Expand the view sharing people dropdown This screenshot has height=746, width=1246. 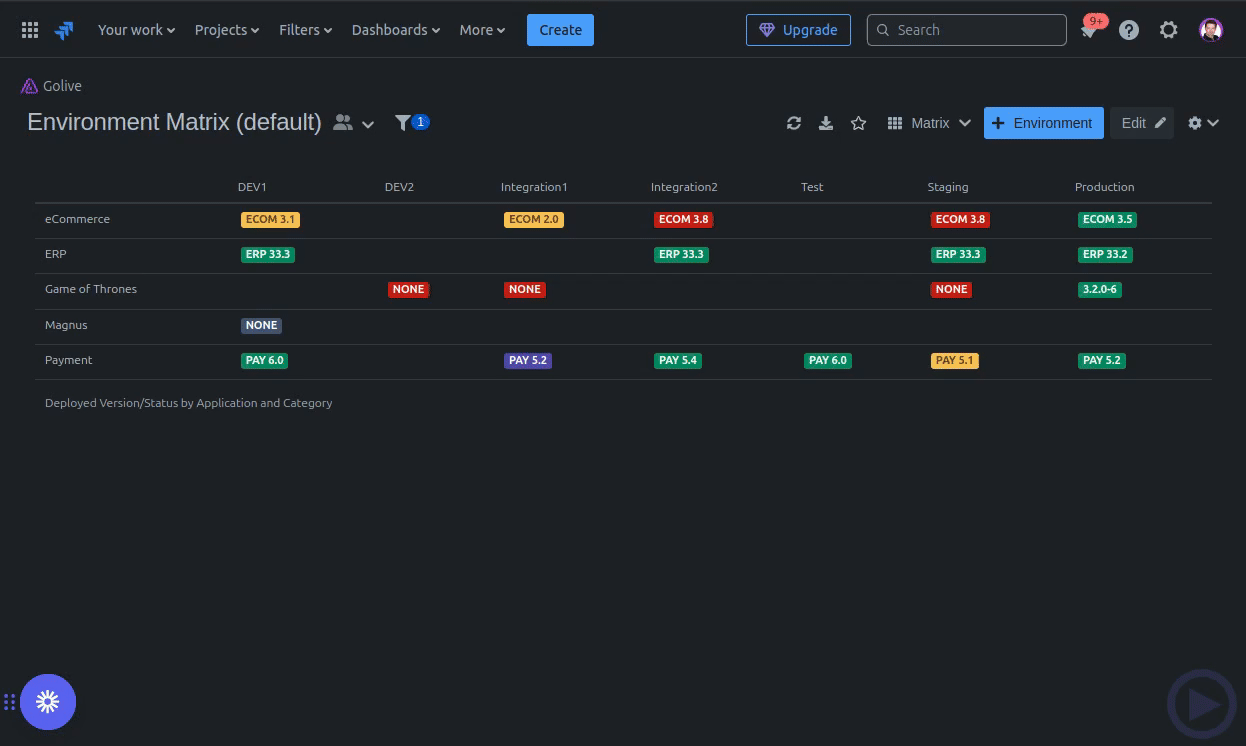[353, 123]
